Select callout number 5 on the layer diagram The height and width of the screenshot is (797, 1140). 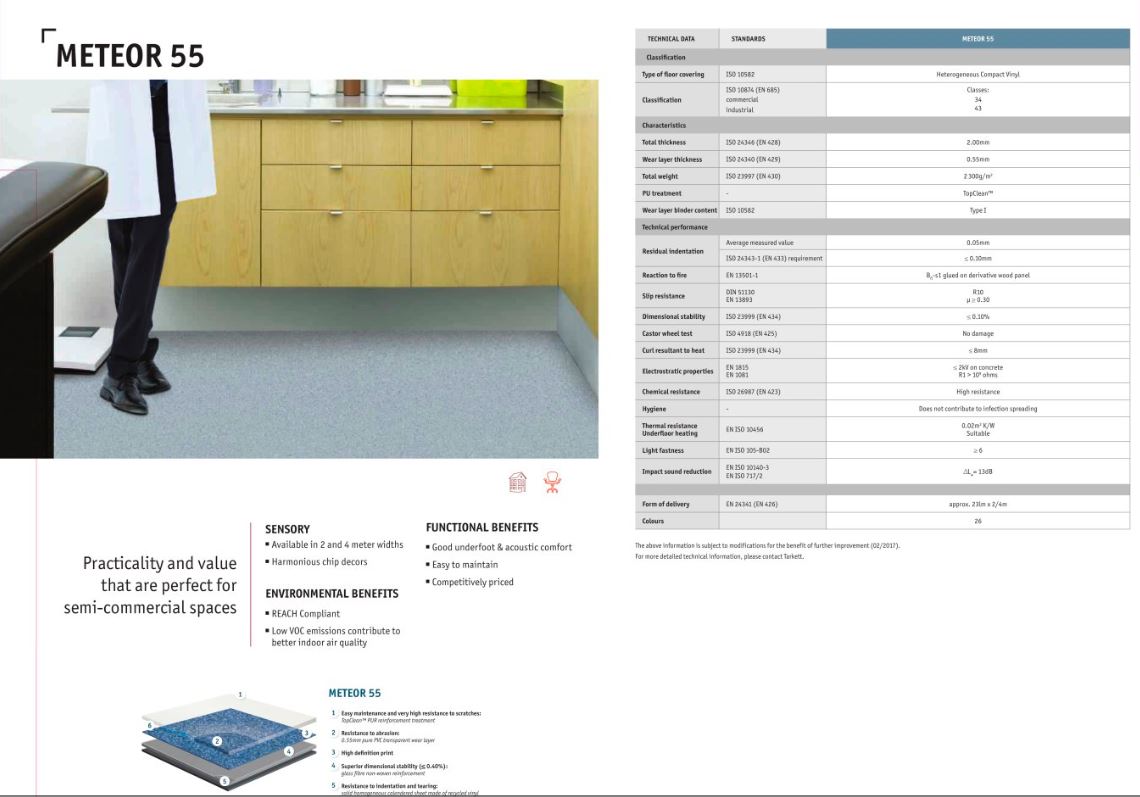pos(225,781)
